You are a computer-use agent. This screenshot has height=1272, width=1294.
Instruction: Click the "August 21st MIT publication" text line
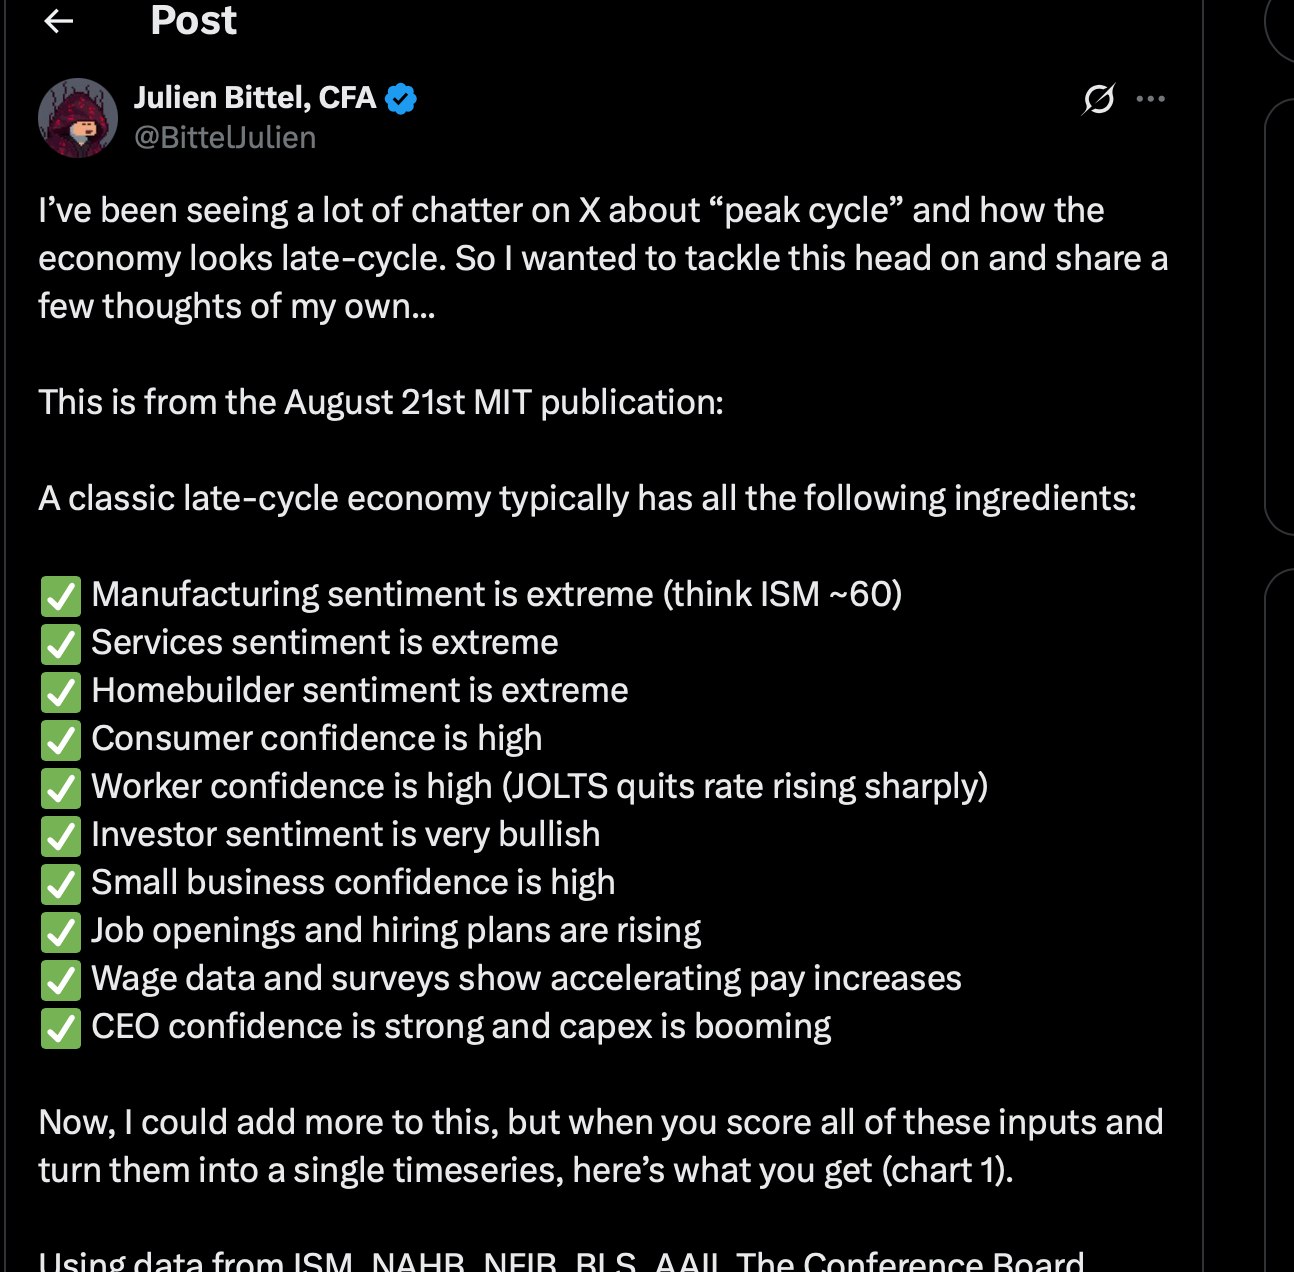point(380,402)
